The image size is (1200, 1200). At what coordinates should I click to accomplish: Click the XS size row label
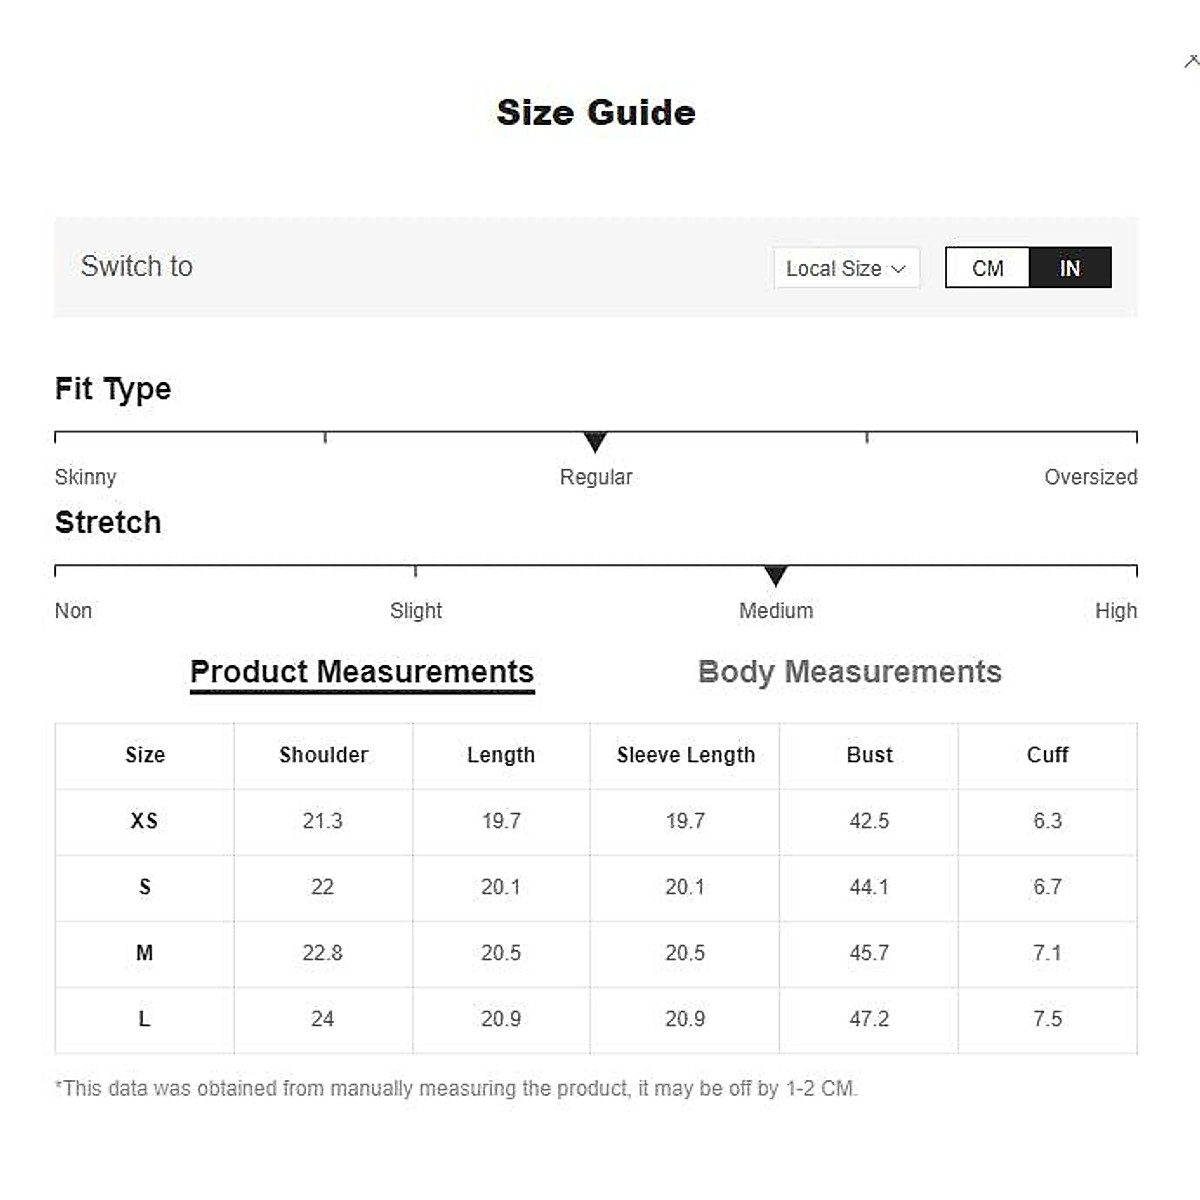144,821
